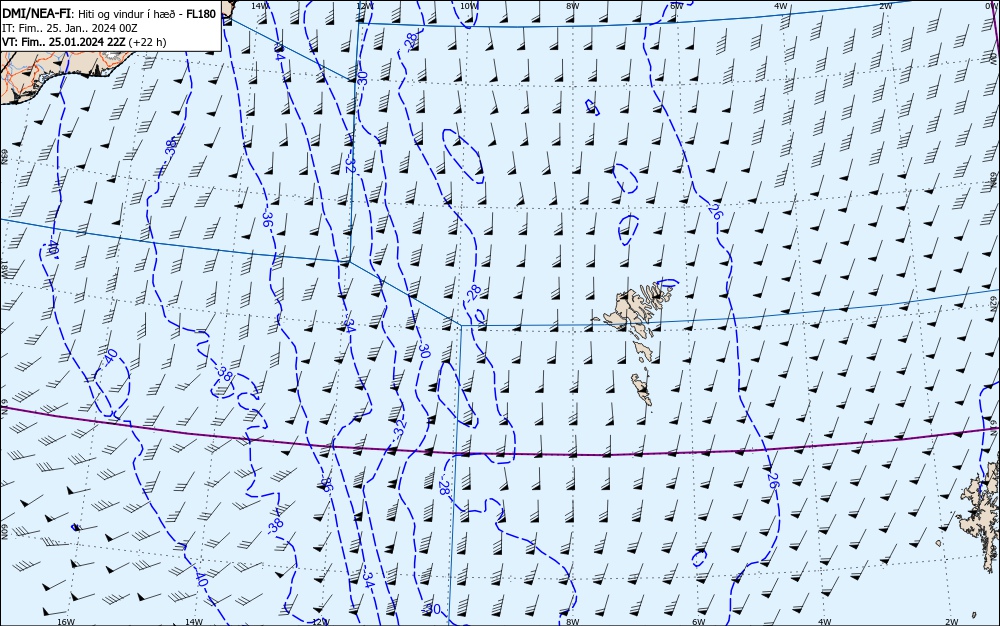Click "-40" label inside the closed loop
Screen dimensions: 1000x626
[x=111, y=356]
